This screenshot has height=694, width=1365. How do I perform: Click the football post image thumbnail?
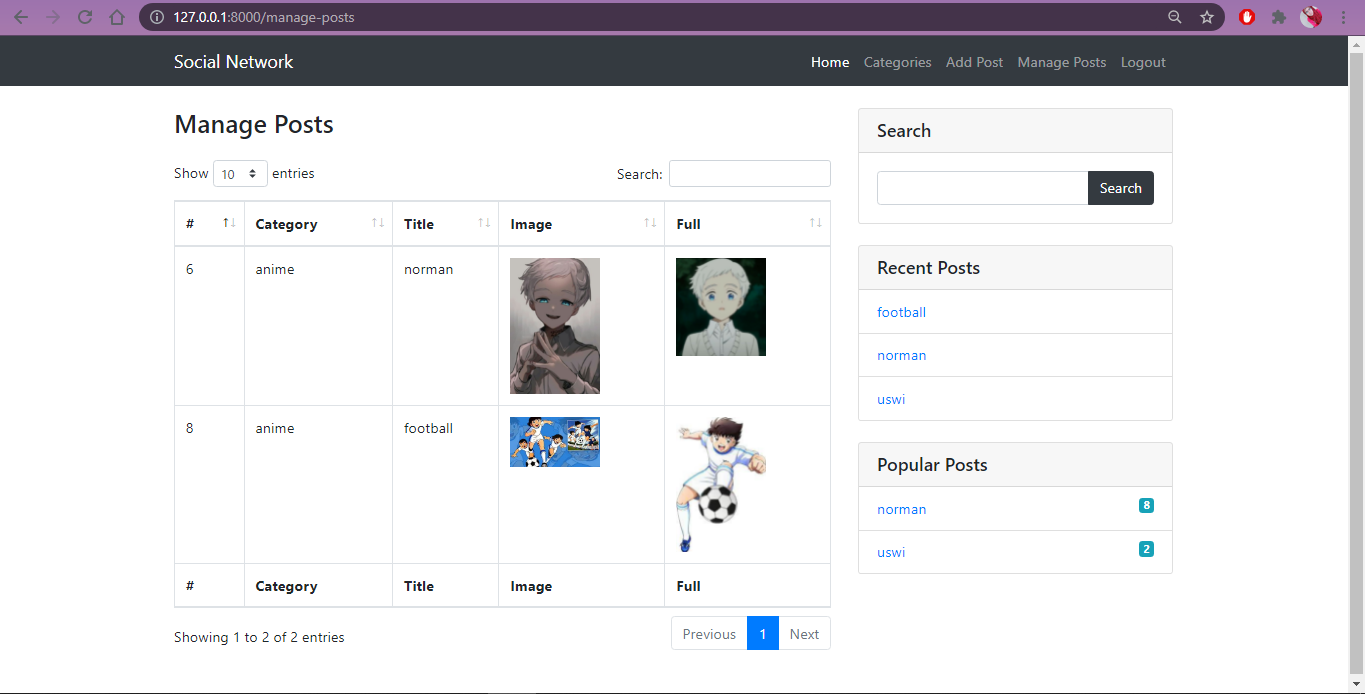[554, 441]
